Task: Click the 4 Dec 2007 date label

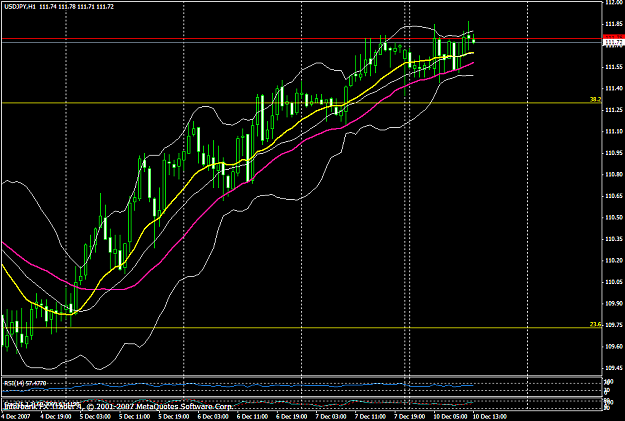Action: [15, 417]
